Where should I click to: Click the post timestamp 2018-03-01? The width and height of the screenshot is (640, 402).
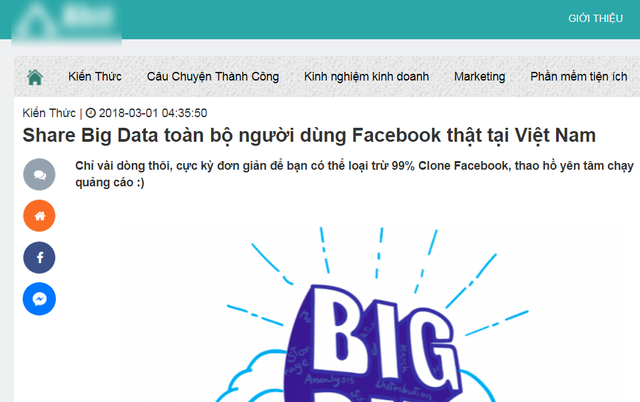click(x=153, y=113)
